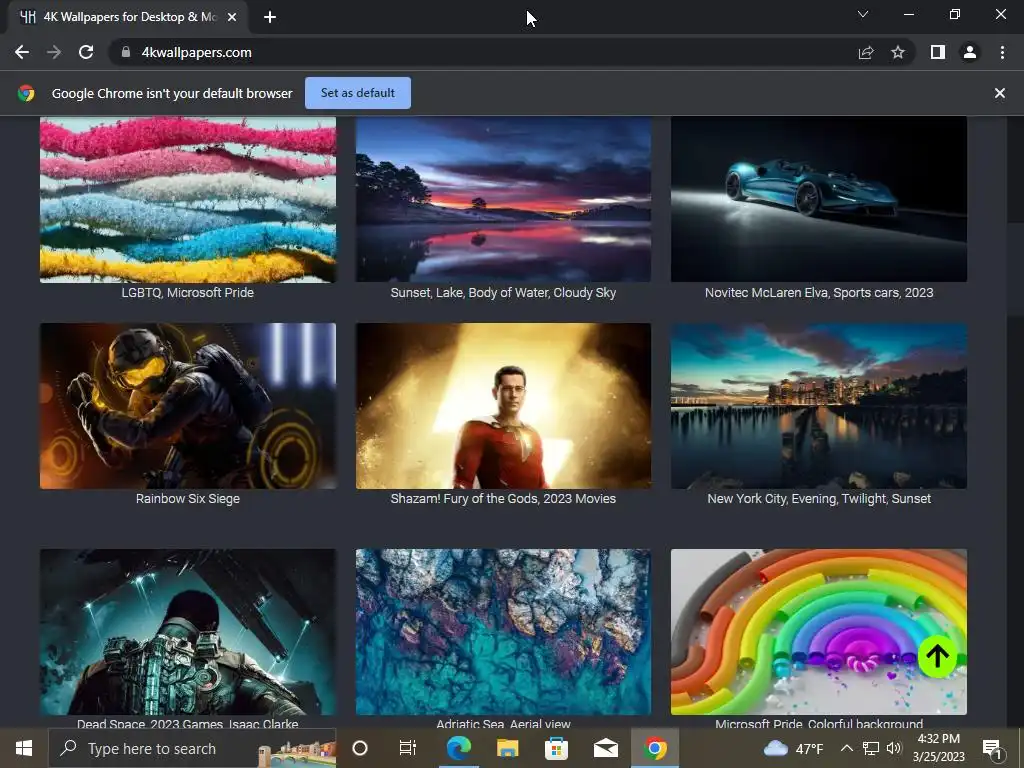Open network settings from the tray
The image size is (1024, 768).
[871, 748]
